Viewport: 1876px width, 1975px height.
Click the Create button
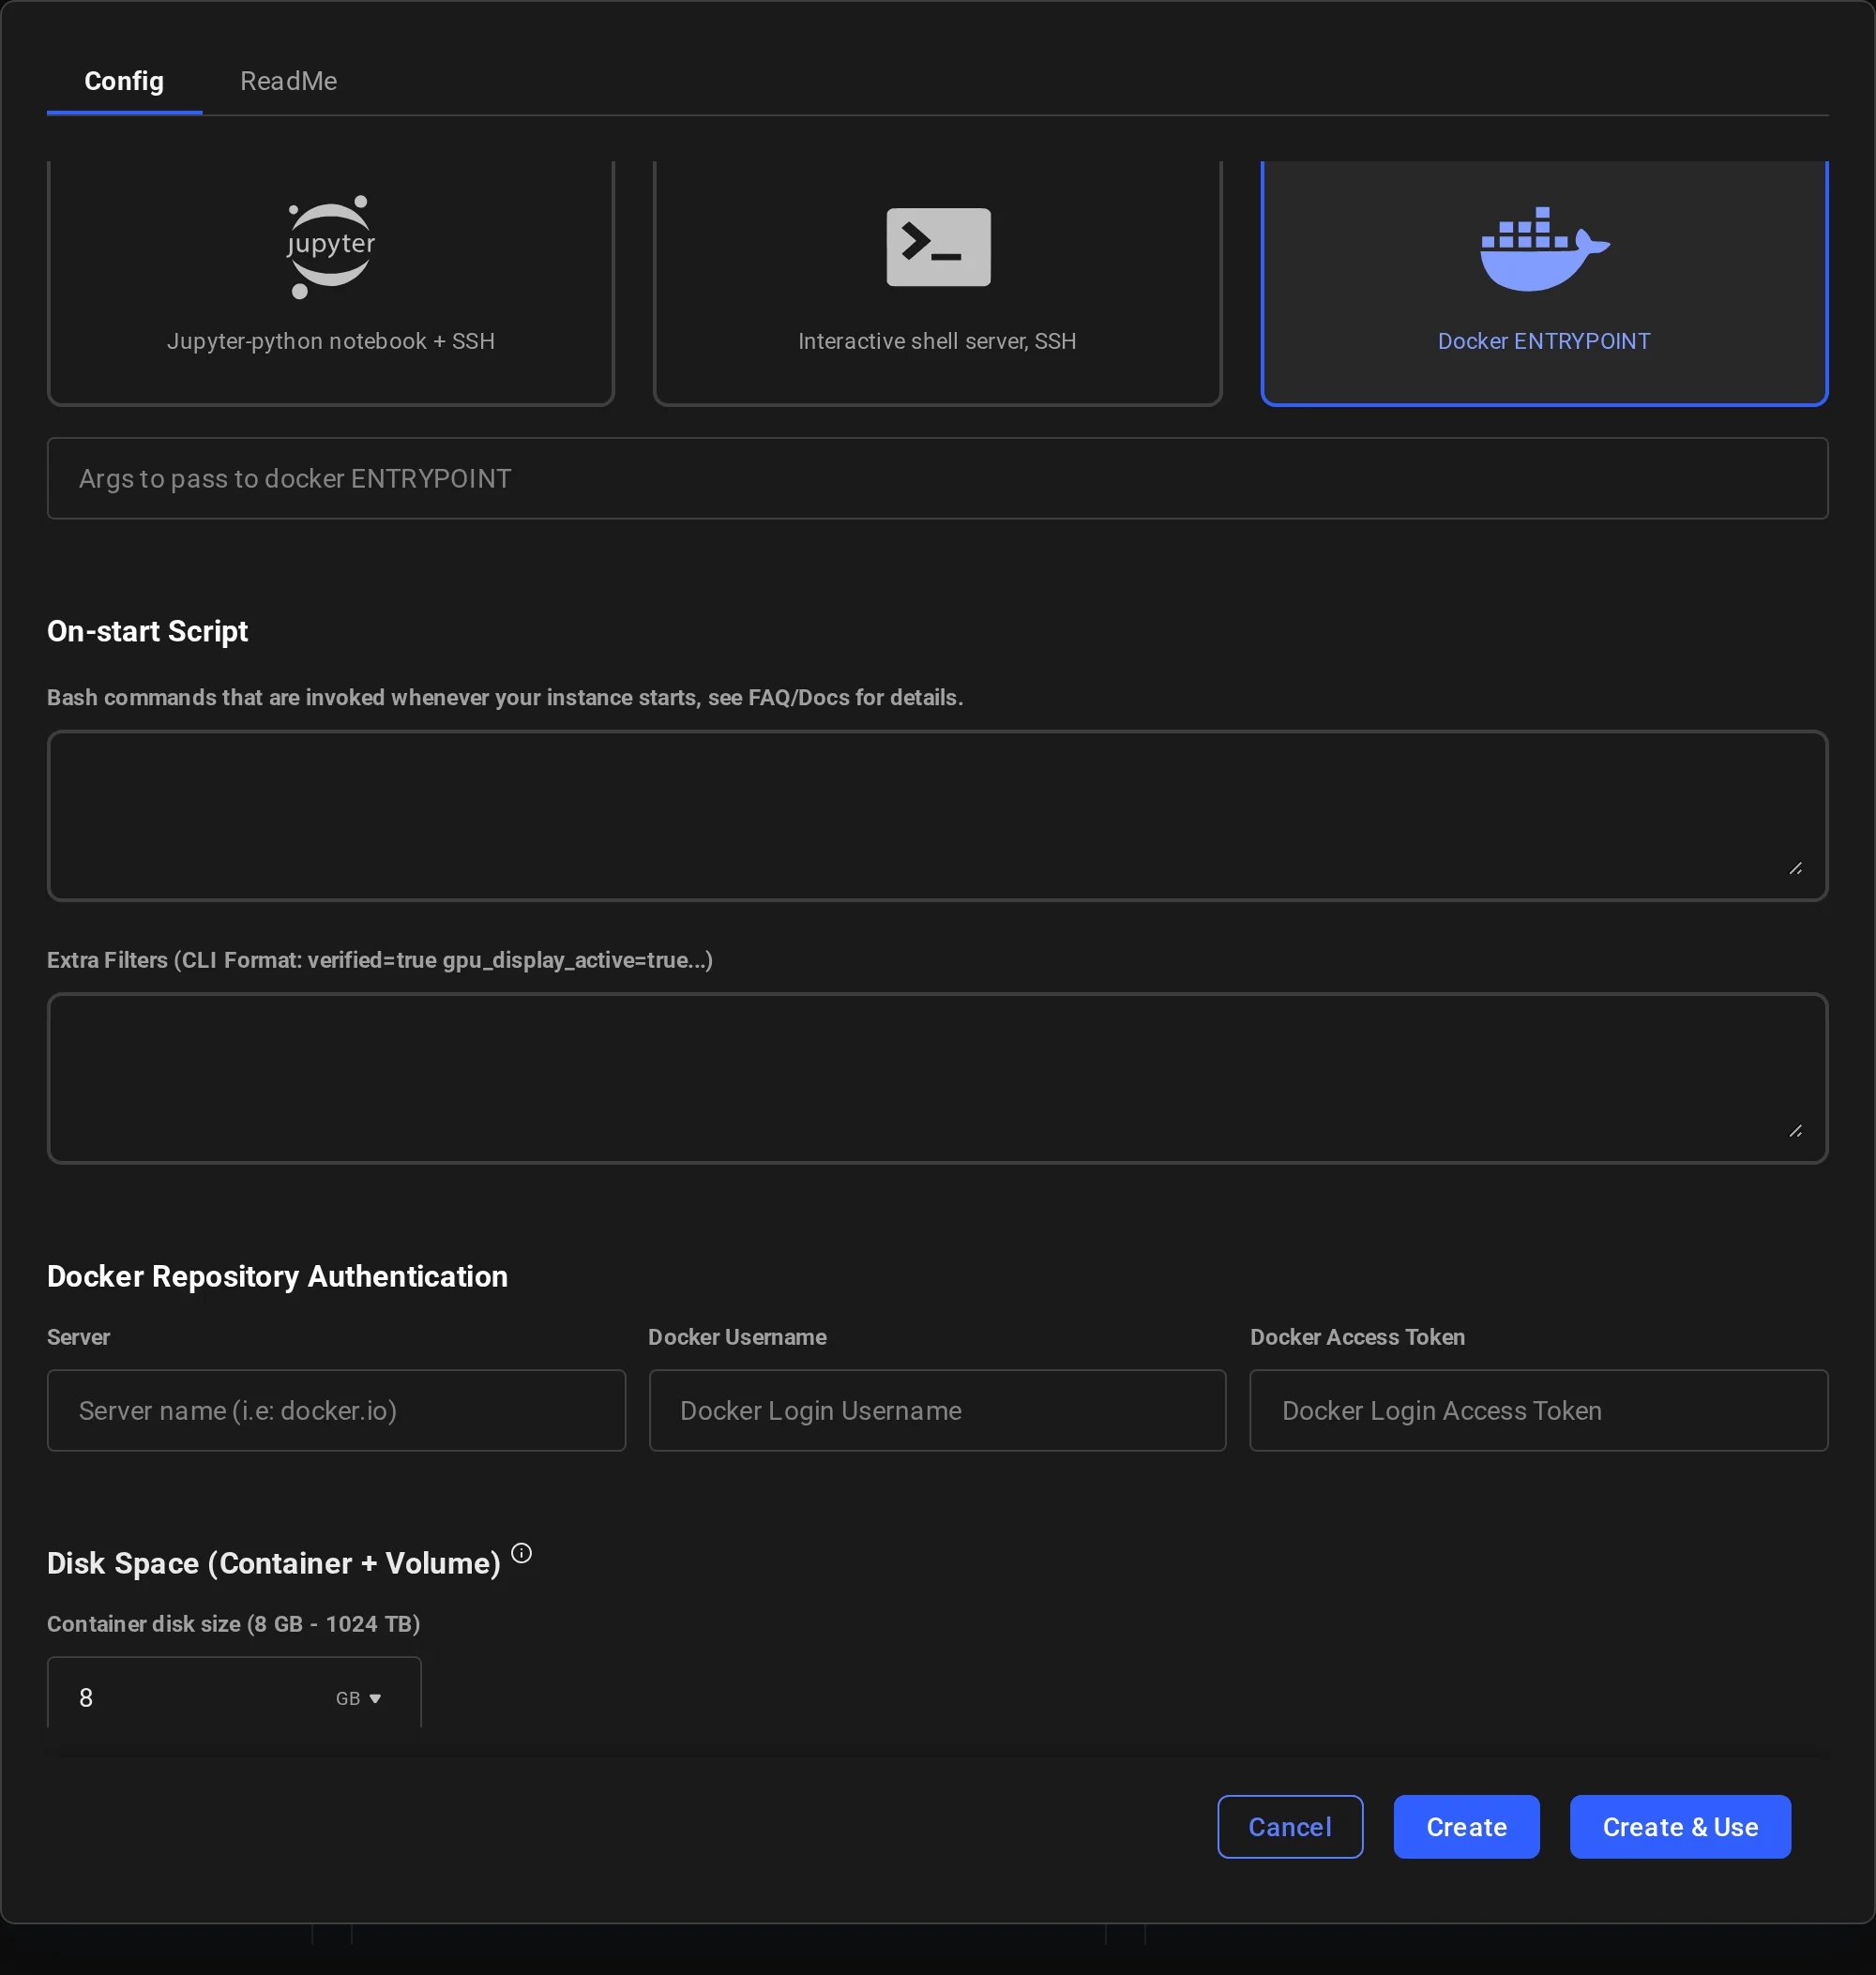pyautogui.click(x=1466, y=1826)
